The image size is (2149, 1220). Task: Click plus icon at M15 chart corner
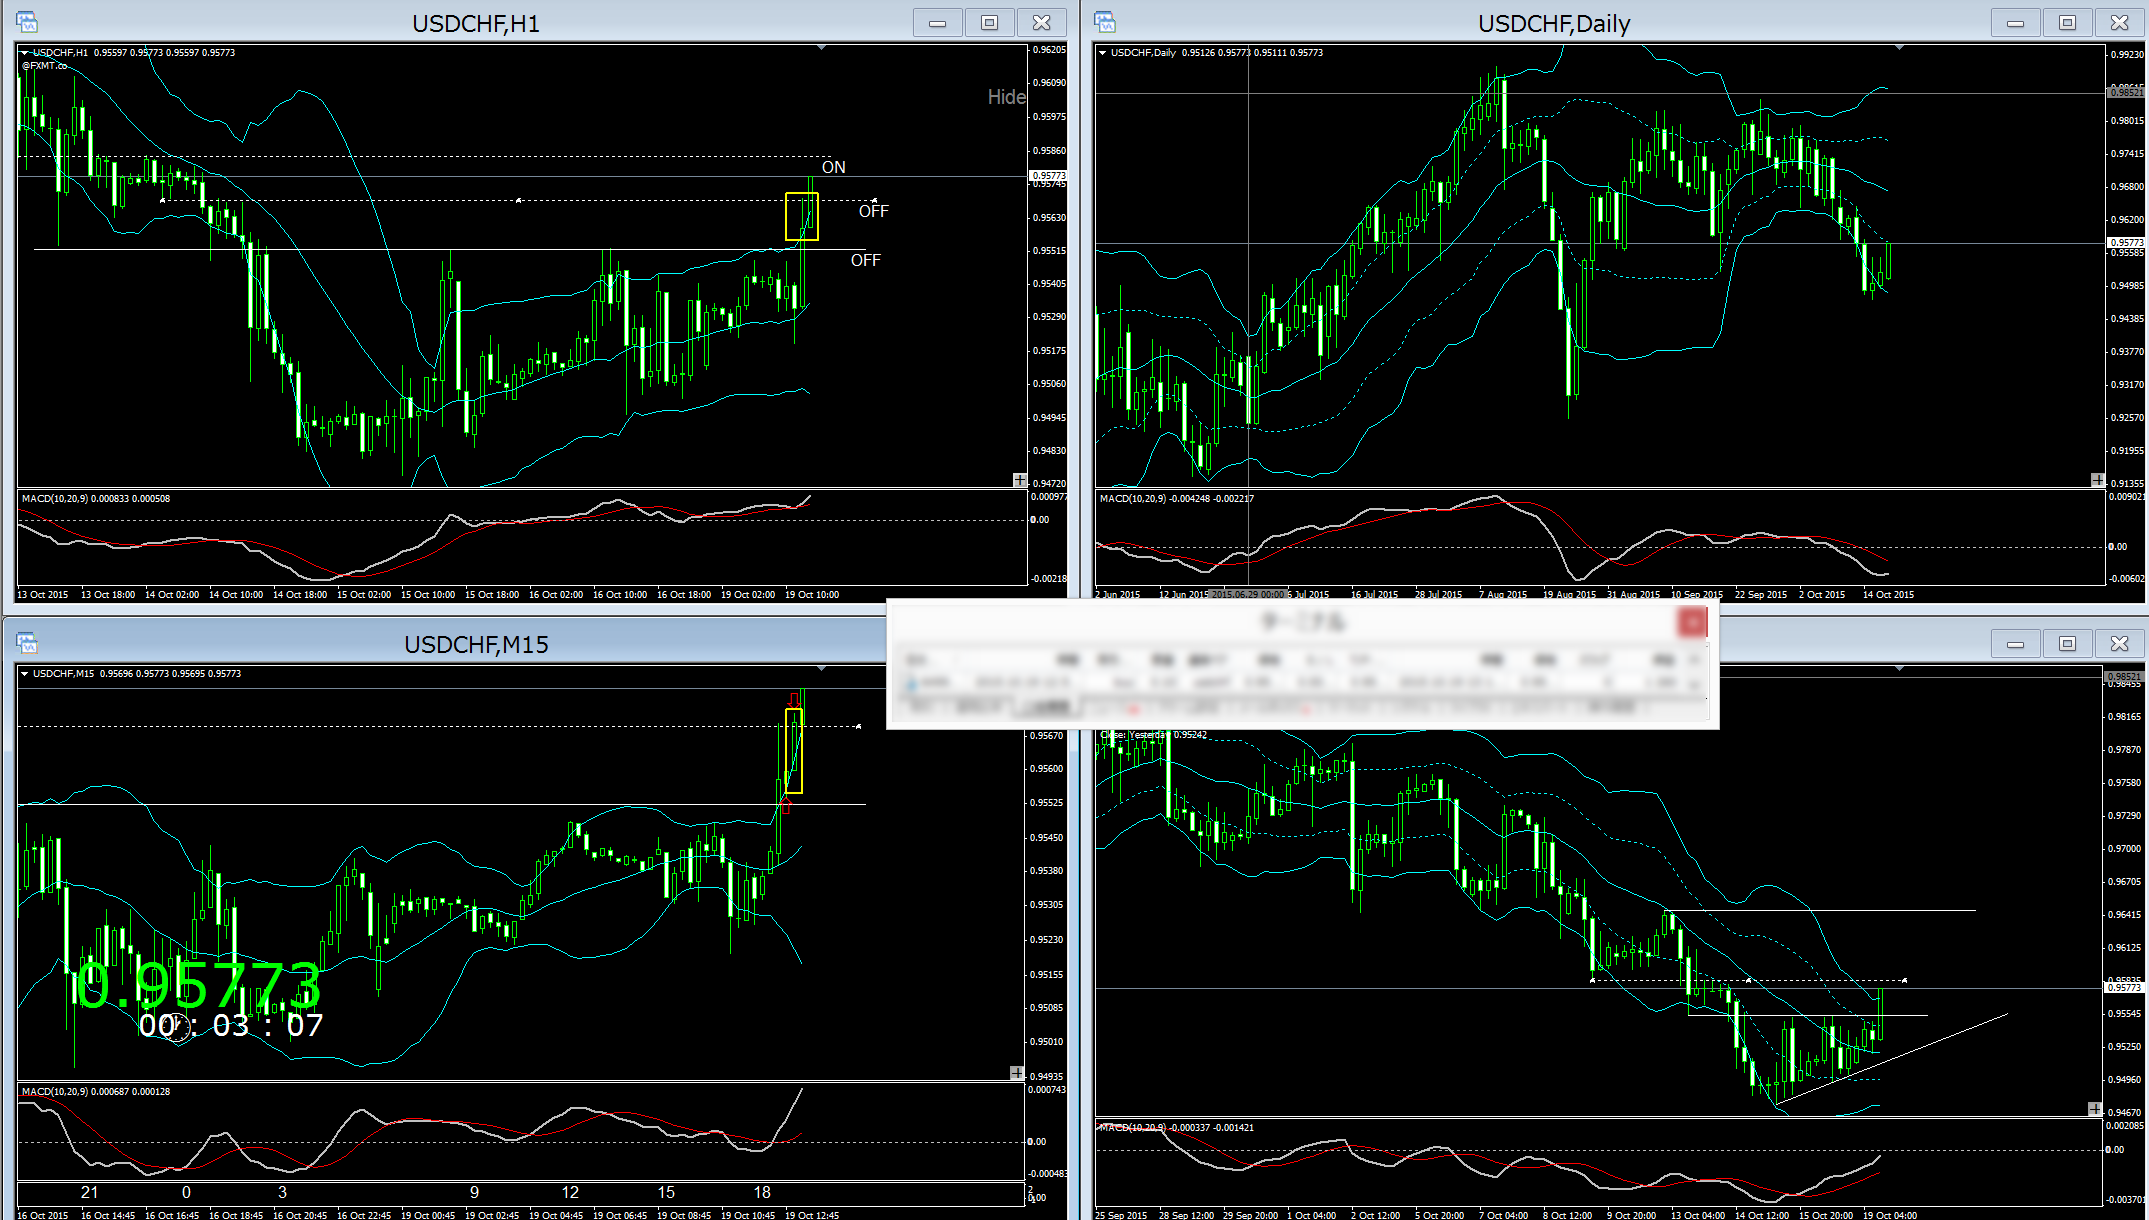pyautogui.click(x=1017, y=1073)
